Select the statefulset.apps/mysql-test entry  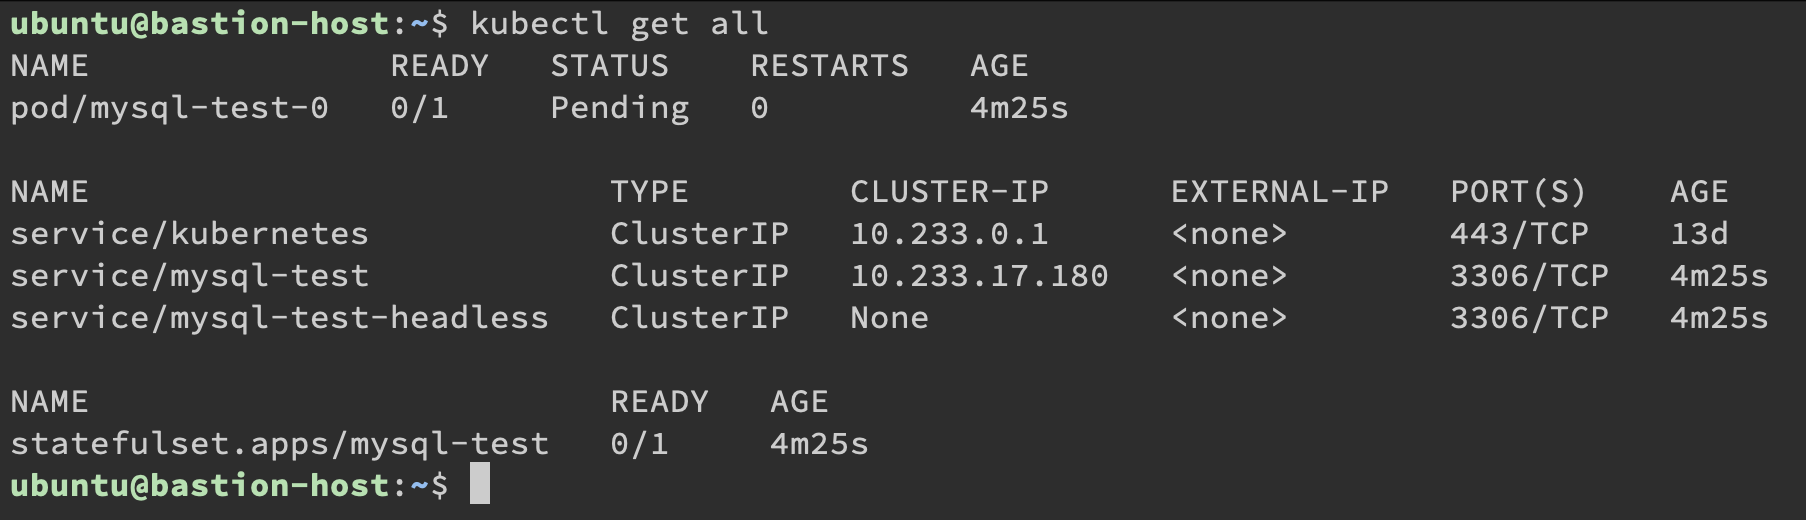tap(279, 444)
